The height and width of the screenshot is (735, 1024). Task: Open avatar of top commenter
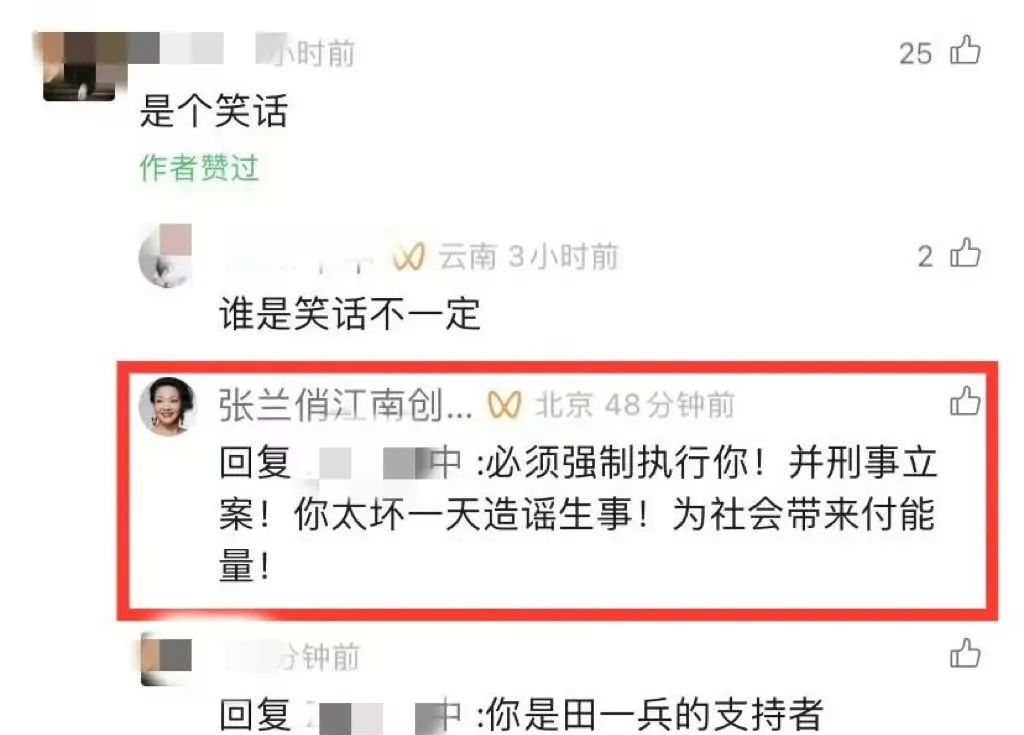79,66
